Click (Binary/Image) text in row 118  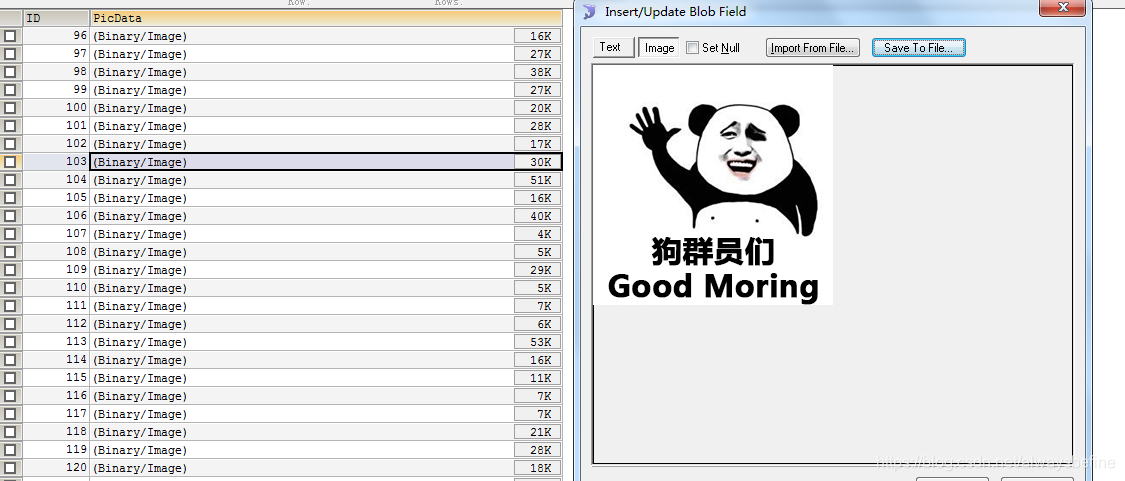(x=140, y=432)
